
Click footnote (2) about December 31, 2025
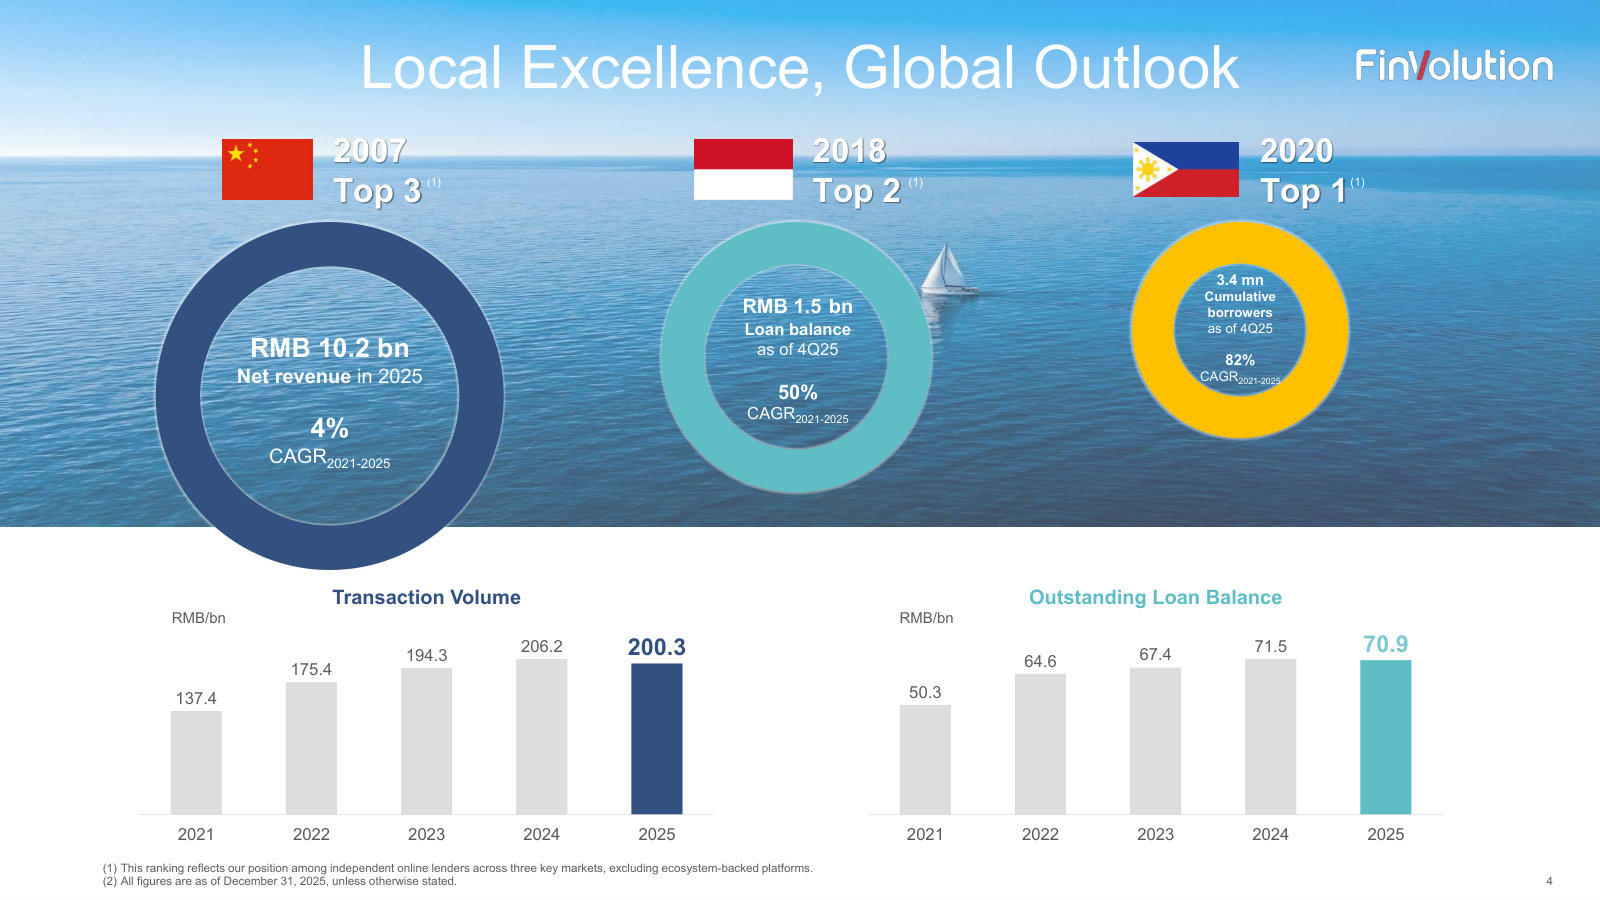coord(280,881)
